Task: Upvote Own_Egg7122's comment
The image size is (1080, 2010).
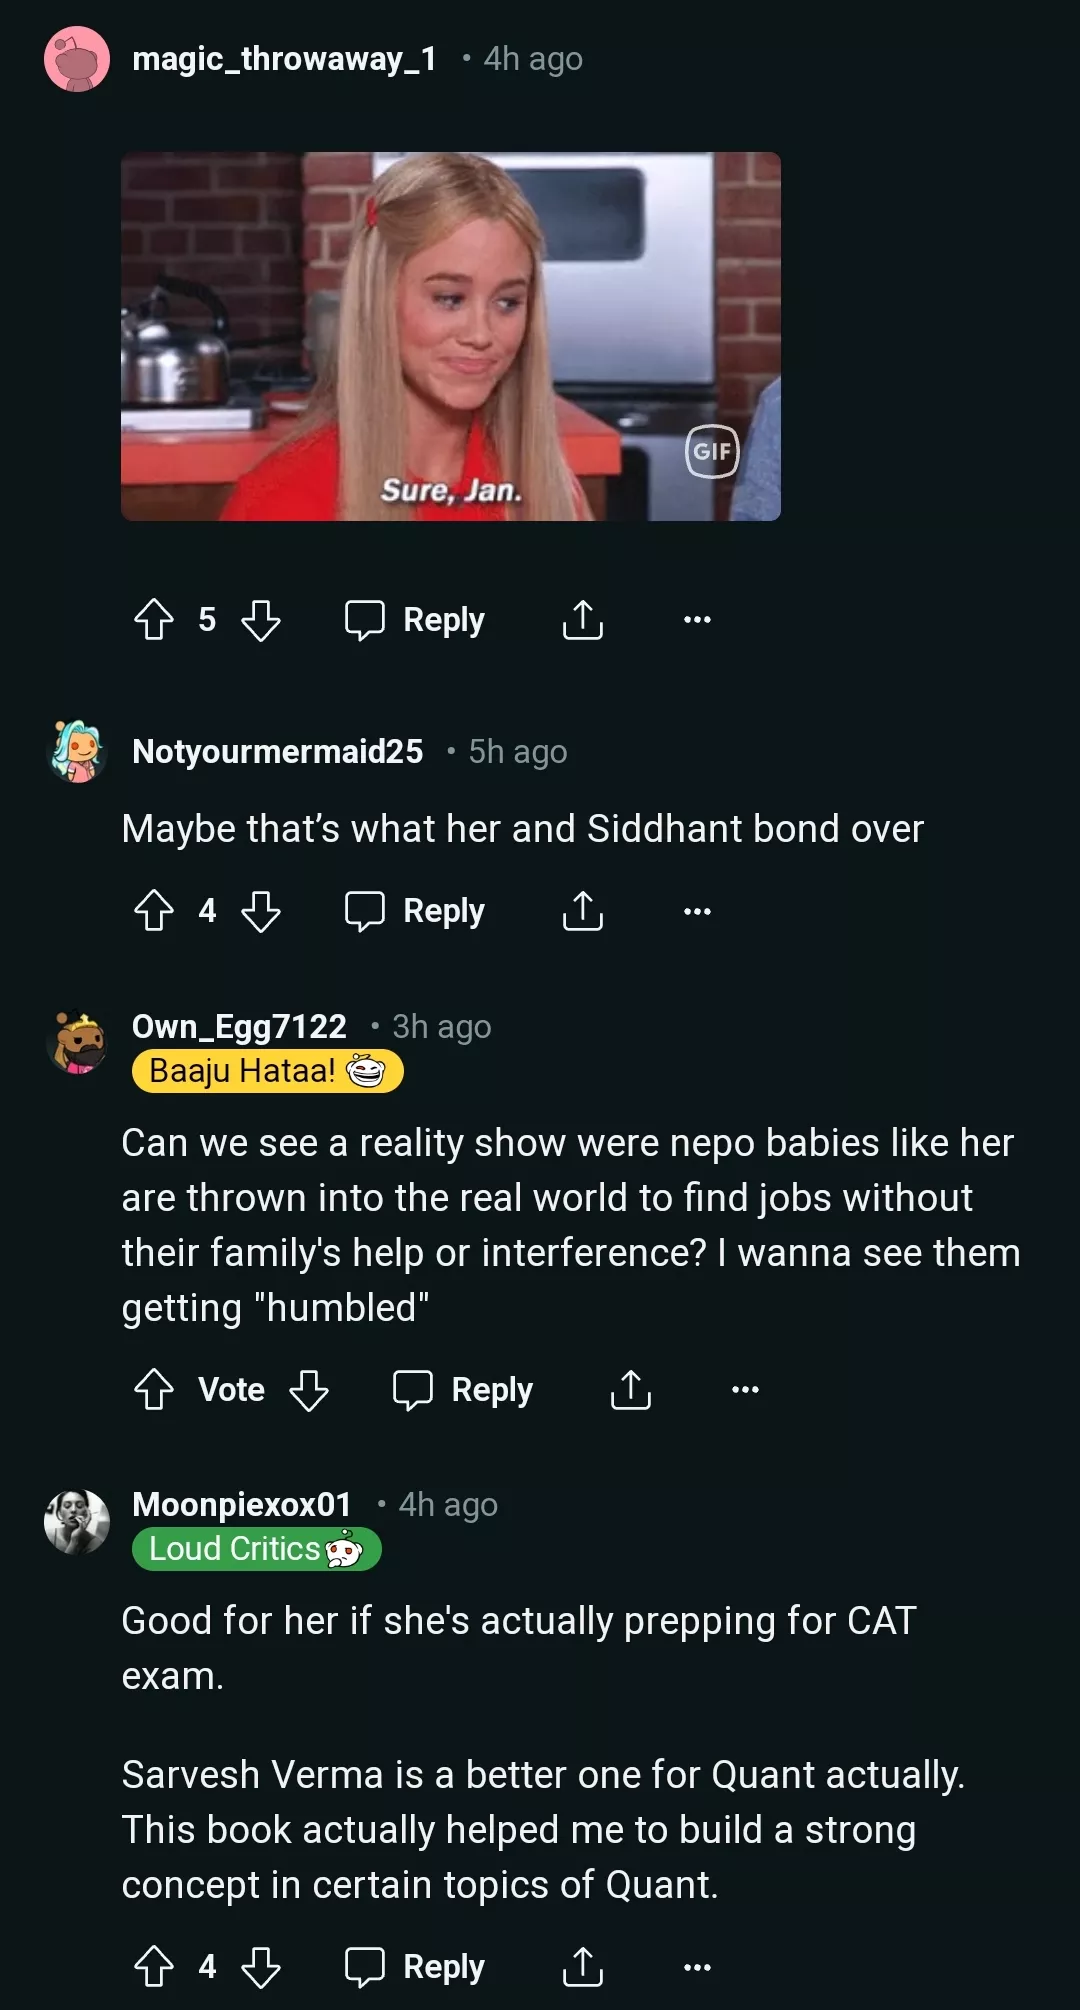Action: click(x=152, y=1389)
